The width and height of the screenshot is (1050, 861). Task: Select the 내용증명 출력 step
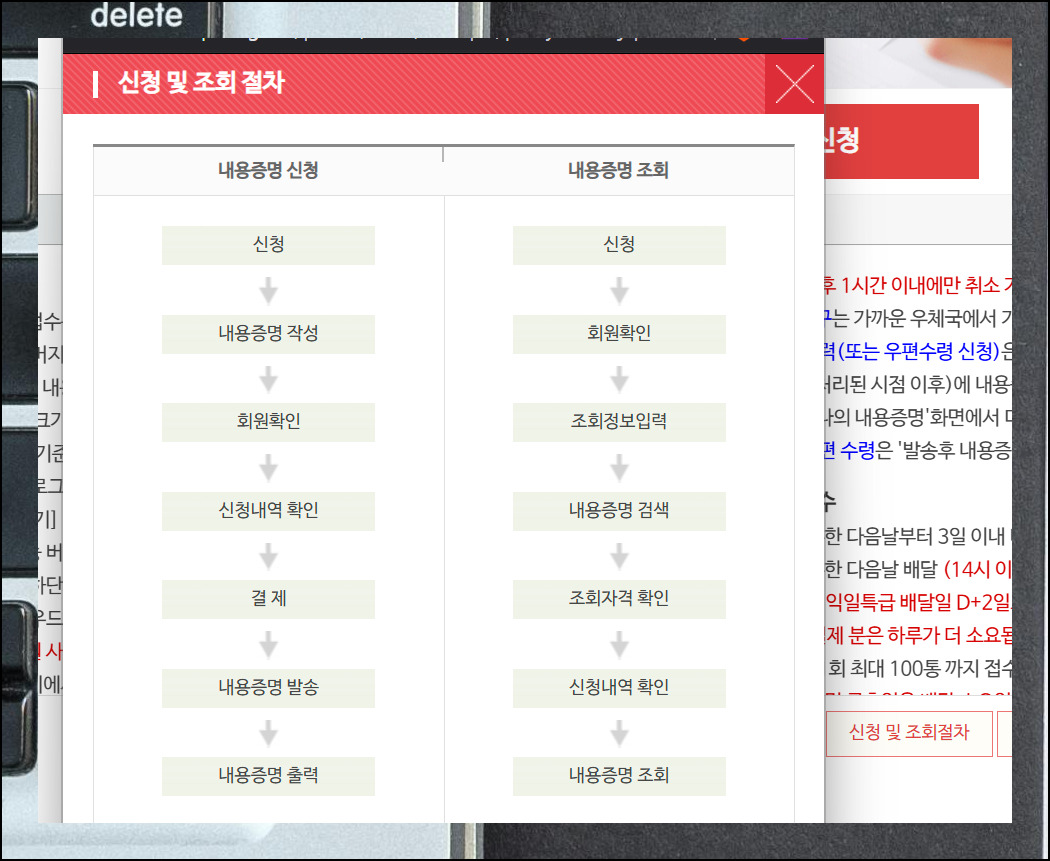268,776
